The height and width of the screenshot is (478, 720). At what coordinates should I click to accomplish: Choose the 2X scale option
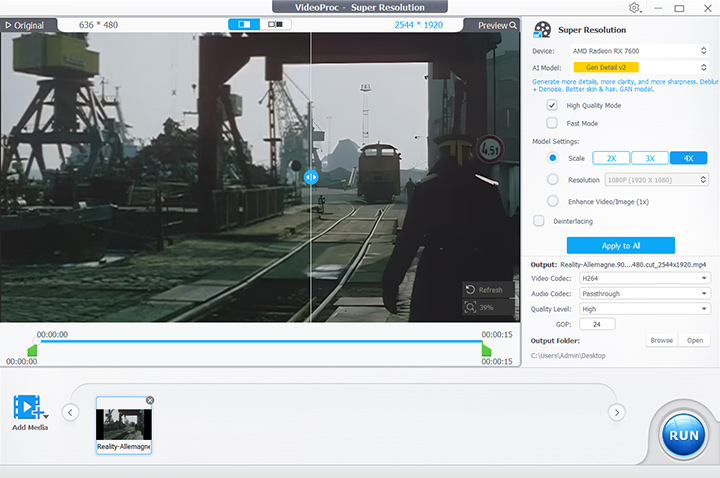[x=611, y=158]
